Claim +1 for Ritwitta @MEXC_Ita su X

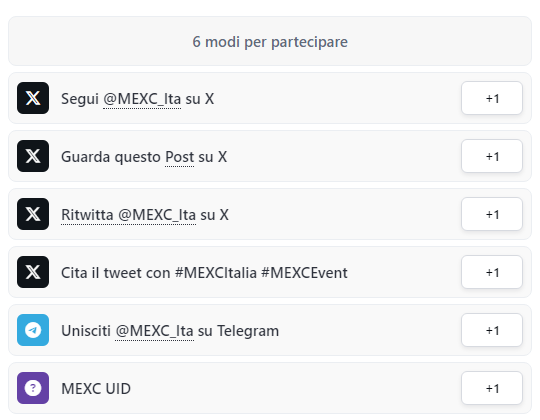tap(492, 214)
